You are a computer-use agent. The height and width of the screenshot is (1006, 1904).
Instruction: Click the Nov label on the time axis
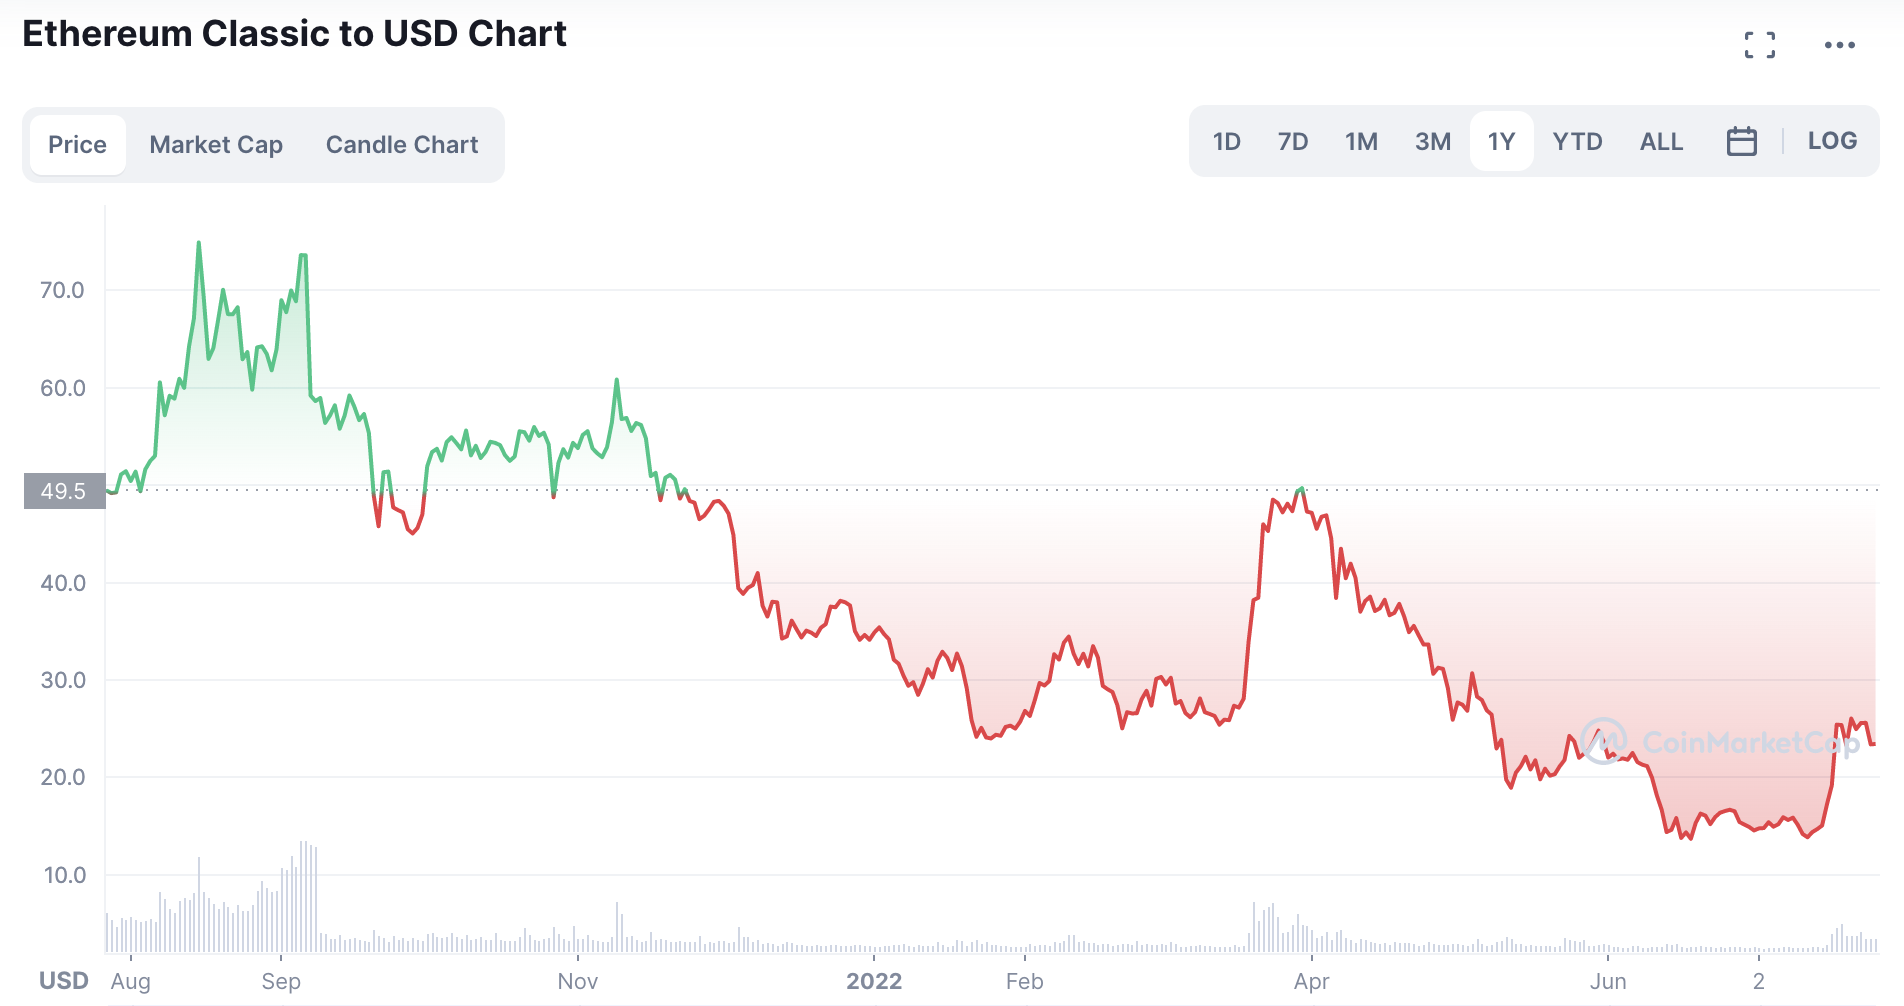pyautogui.click(x=577, y=981)
